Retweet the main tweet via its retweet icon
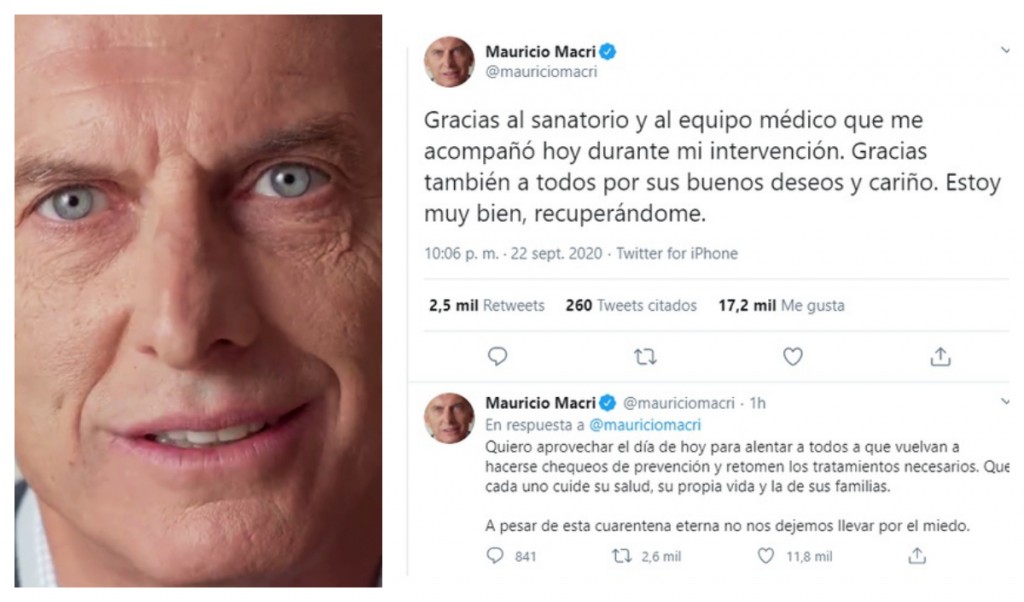1024x602 pixels. [645, 356]
